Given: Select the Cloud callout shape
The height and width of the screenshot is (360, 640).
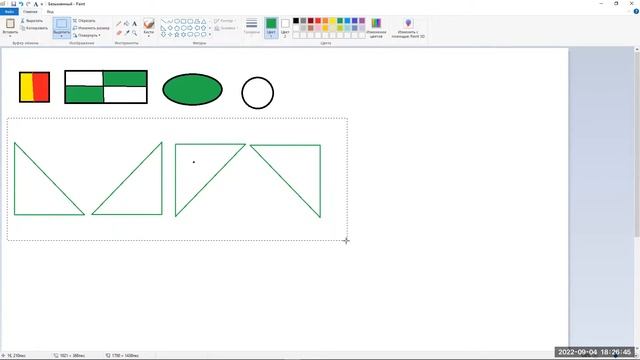Looking at the screenshot, I should 203,35.
